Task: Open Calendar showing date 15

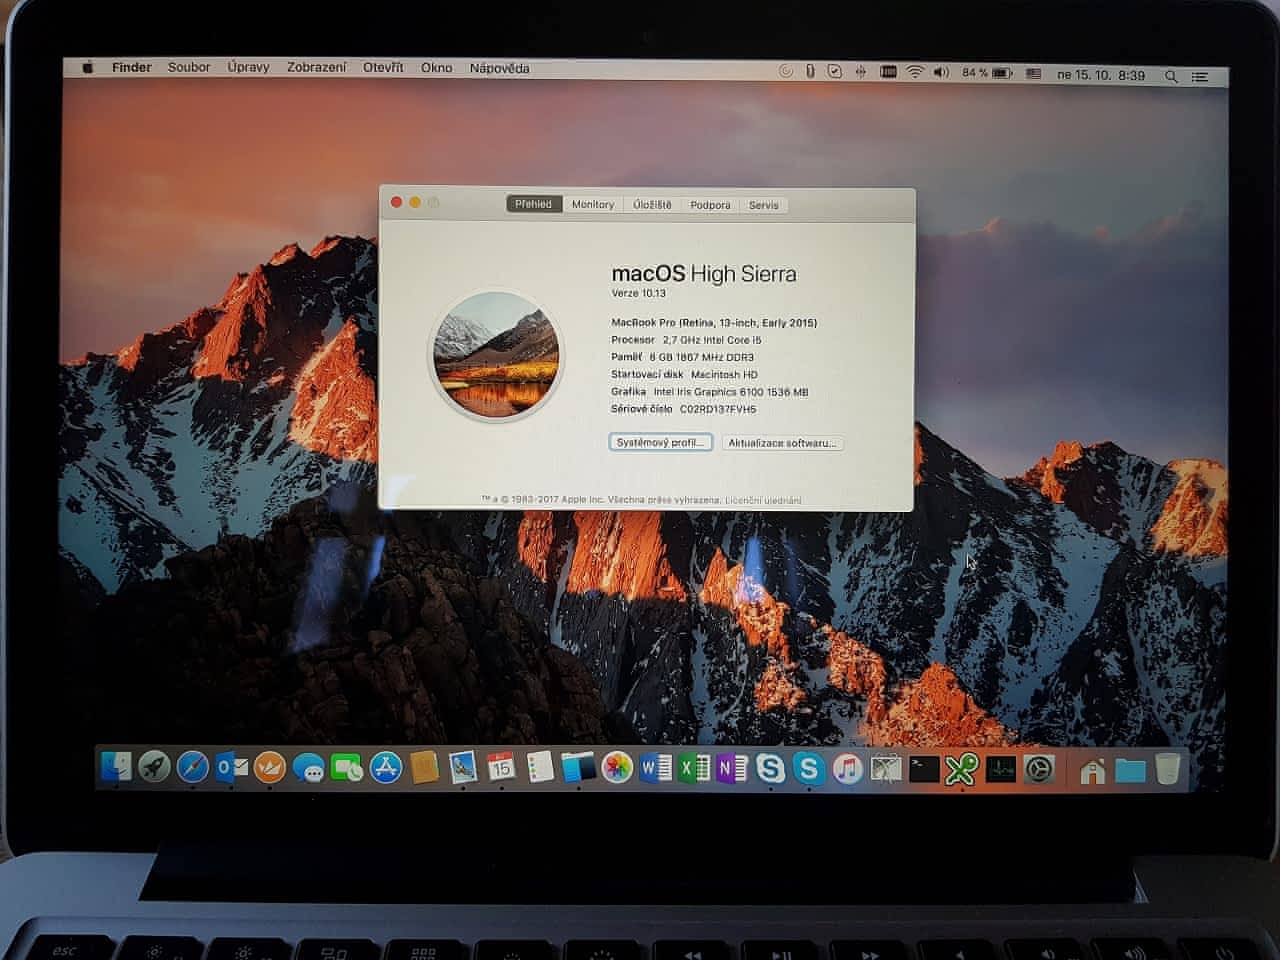Action: coord(501,768)
